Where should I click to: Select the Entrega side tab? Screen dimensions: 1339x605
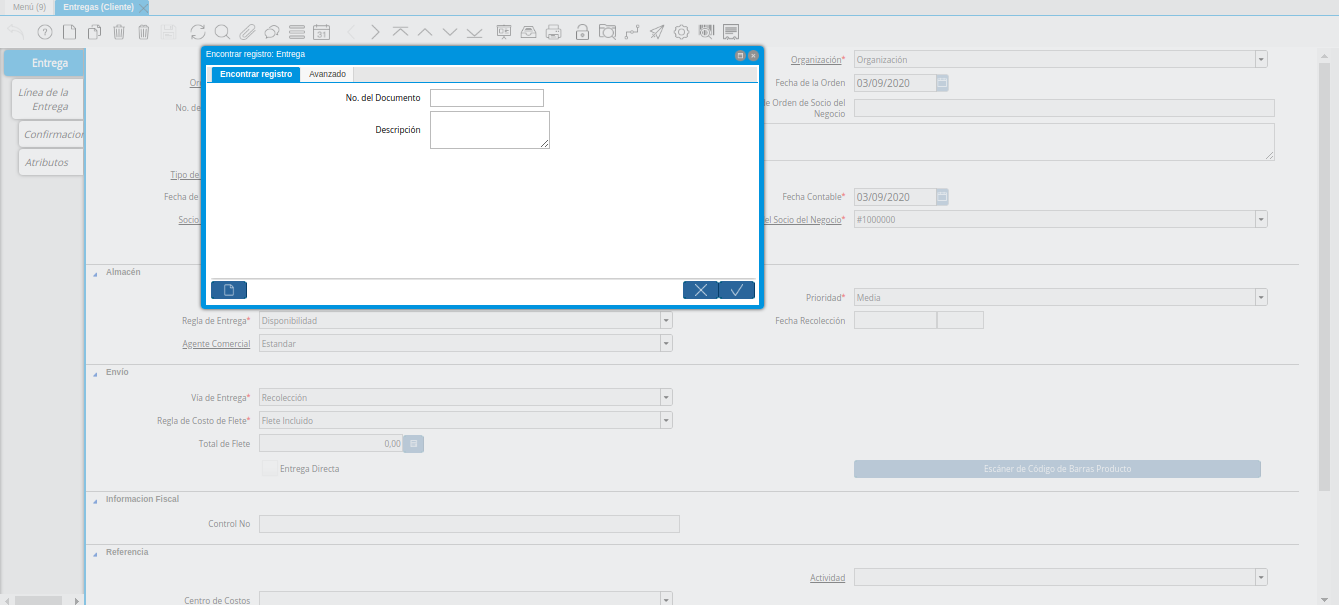(44, 63)
